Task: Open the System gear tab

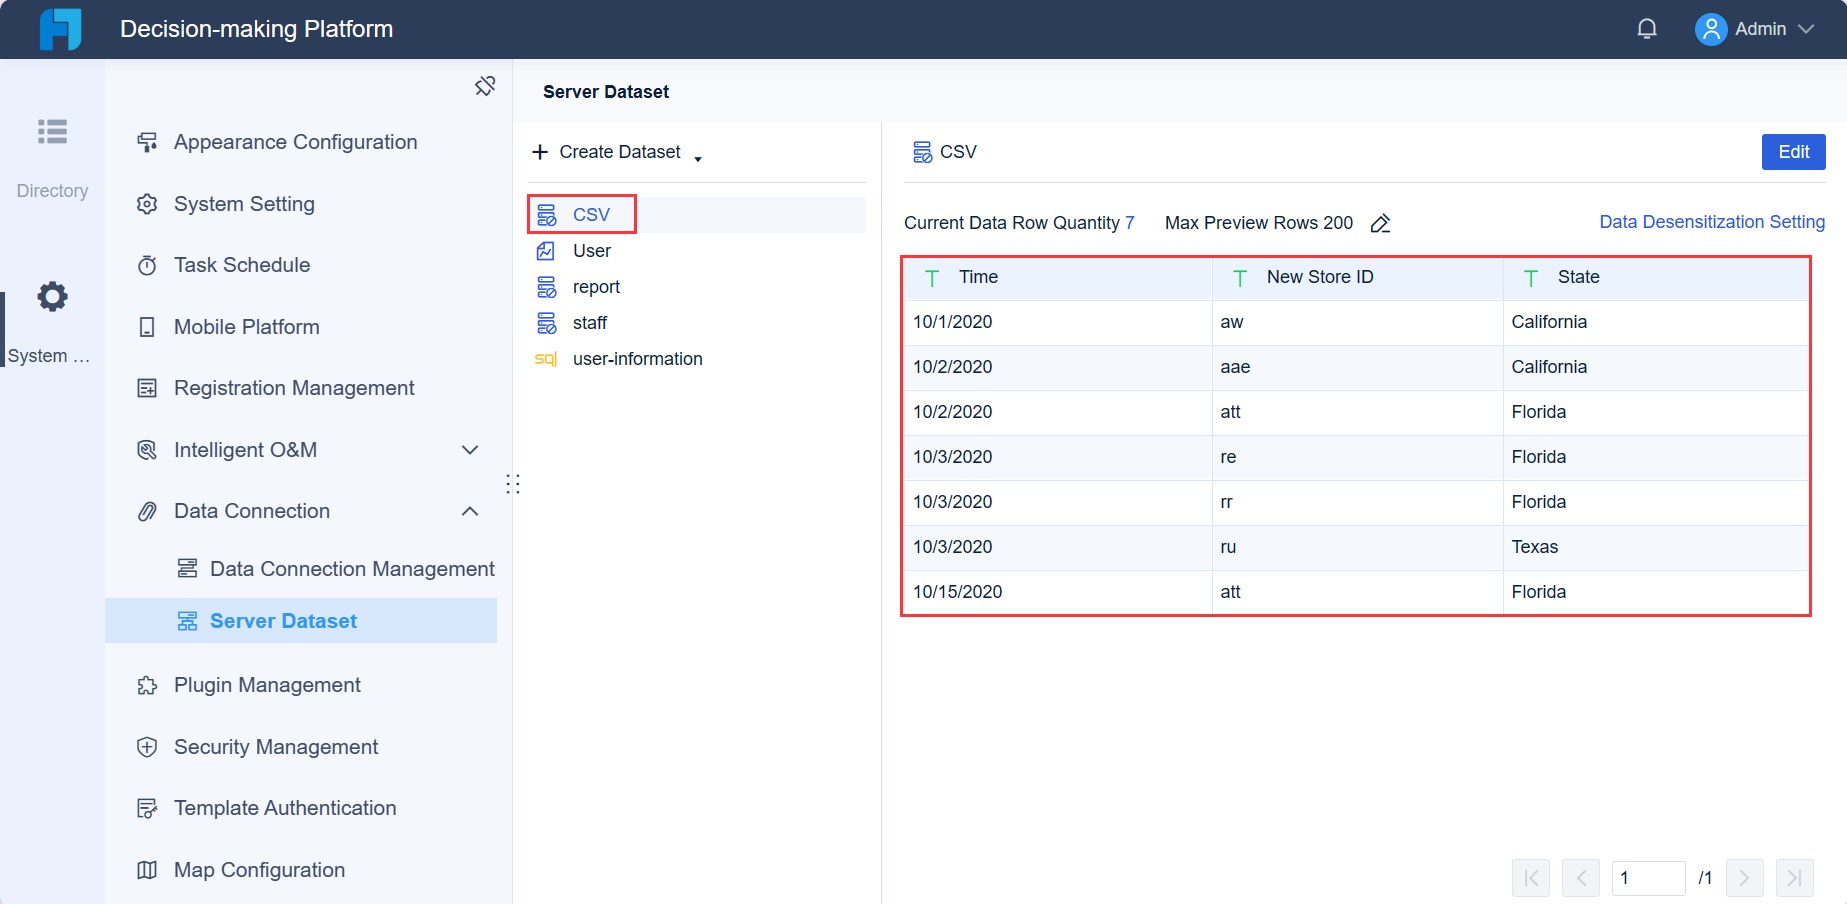Action: (x=52, y=296)
